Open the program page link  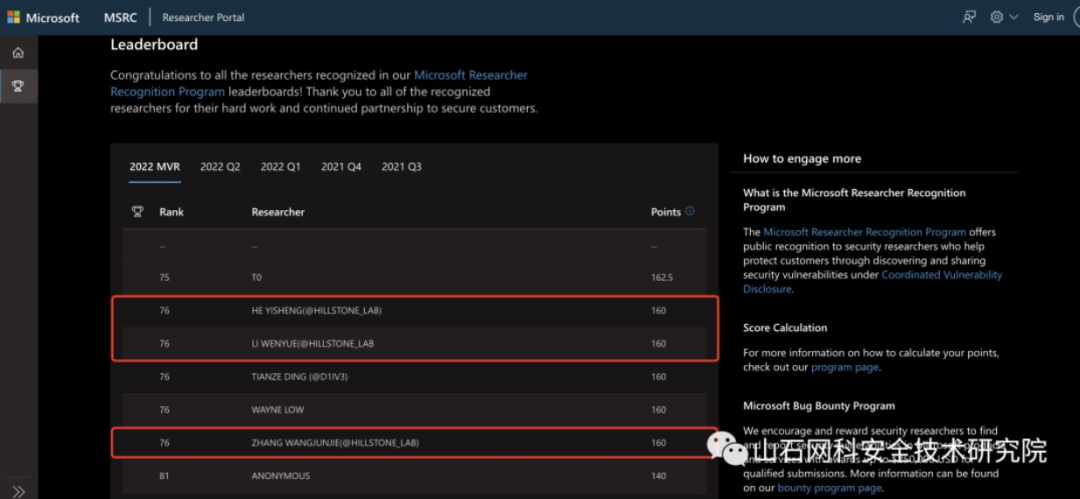(x=844, y=367)
